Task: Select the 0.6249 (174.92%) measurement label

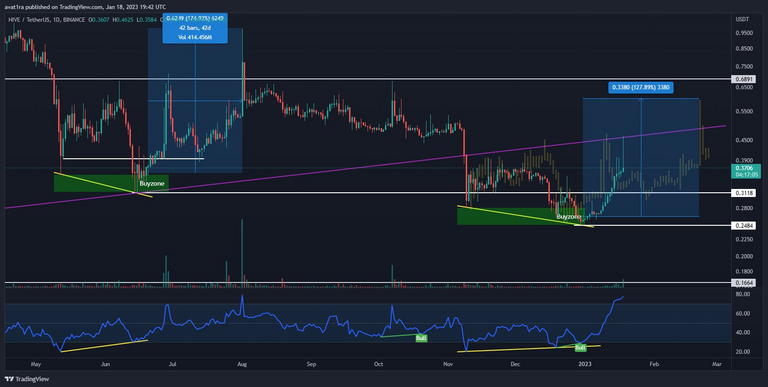Action: pos(195,19)
